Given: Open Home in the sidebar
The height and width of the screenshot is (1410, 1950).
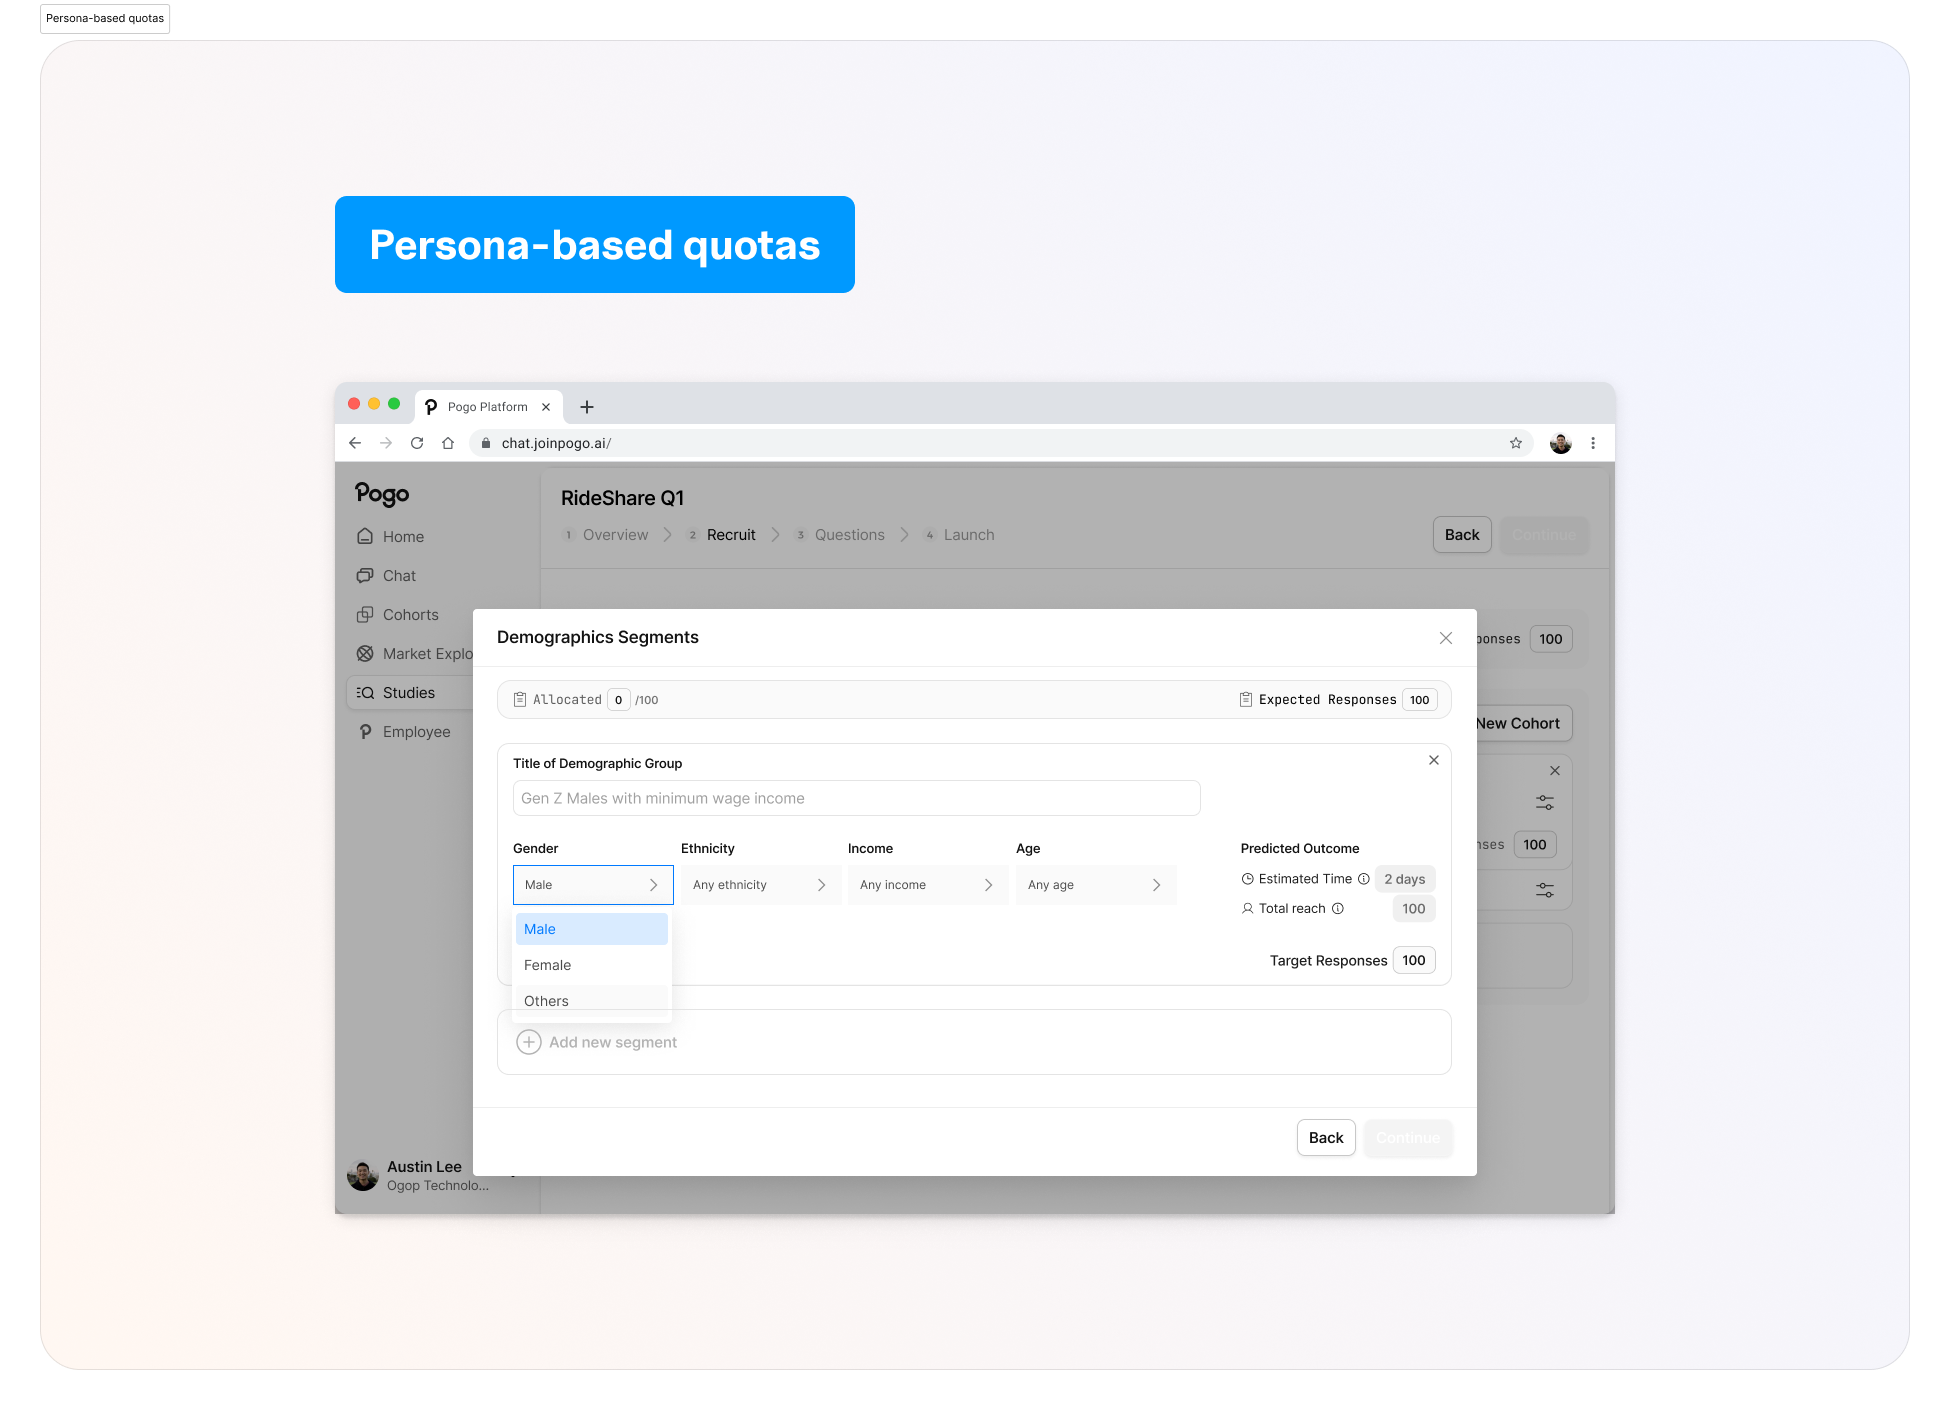Looking at the screenshot, I should (403, 537).
